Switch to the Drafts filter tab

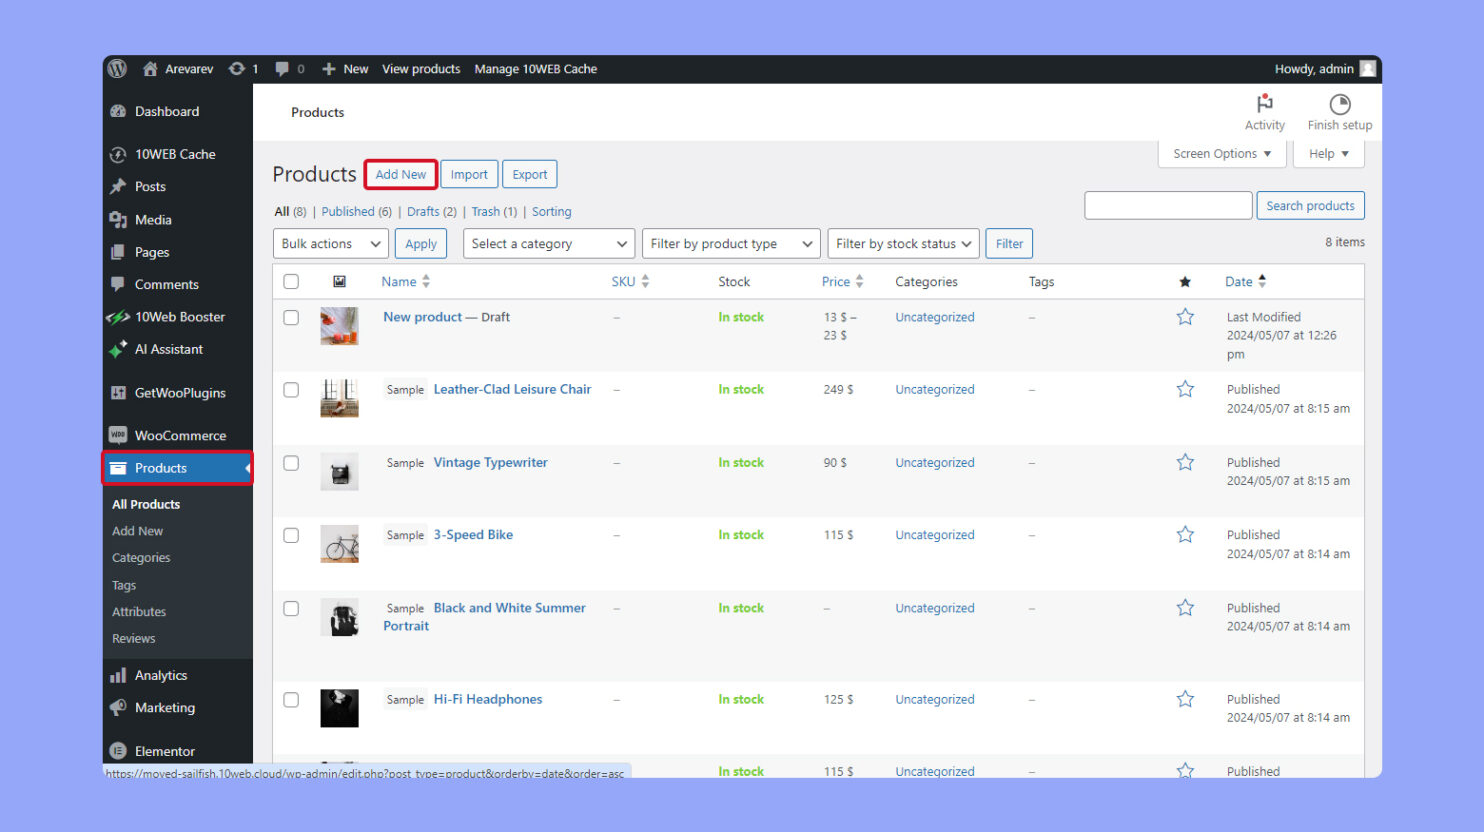[x=424, y=211]
